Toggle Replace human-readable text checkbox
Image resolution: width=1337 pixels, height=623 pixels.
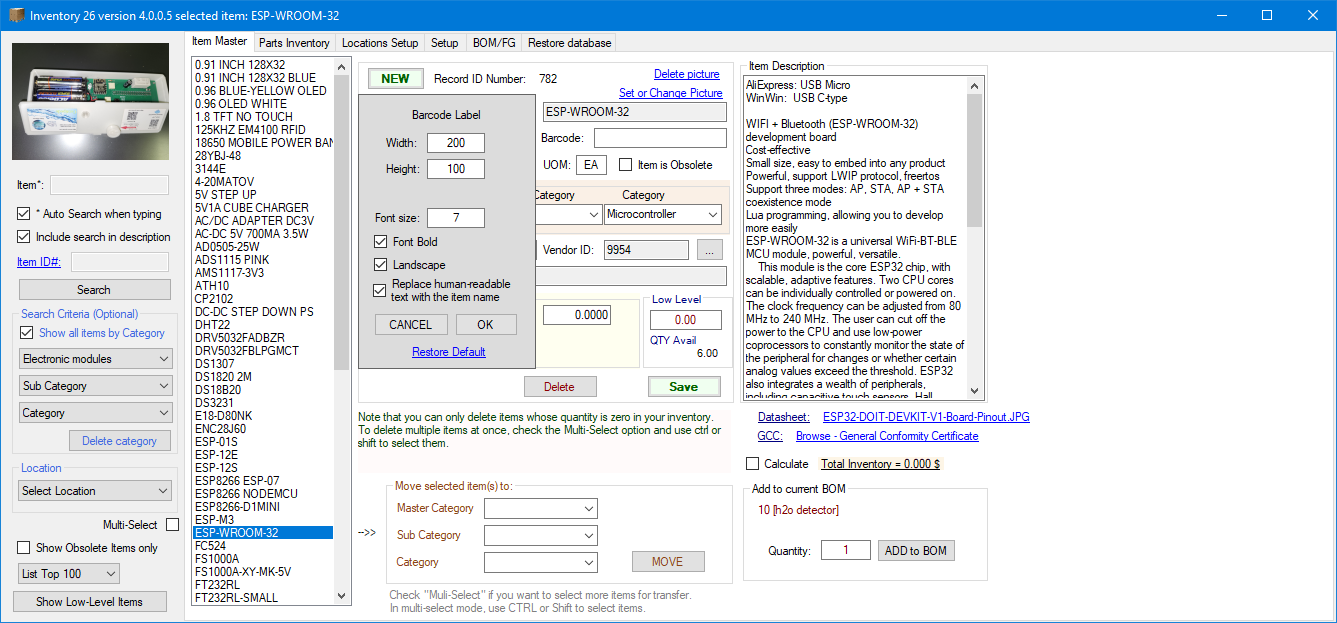380,290
